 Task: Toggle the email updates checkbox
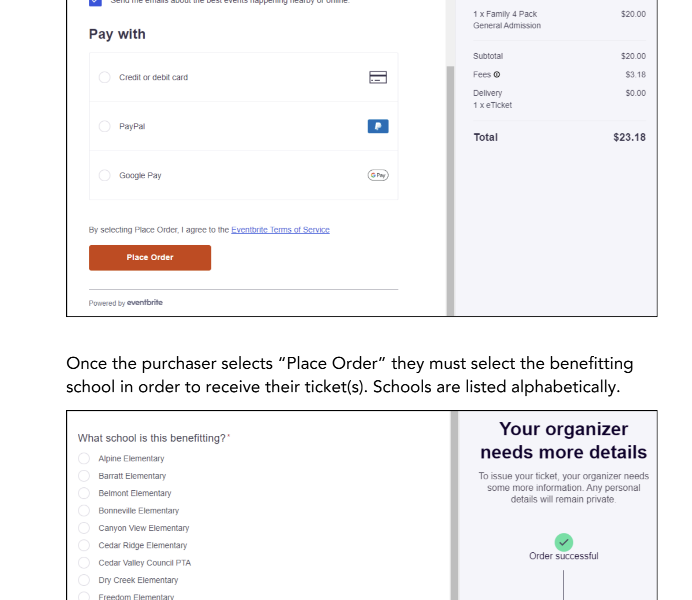95,2
